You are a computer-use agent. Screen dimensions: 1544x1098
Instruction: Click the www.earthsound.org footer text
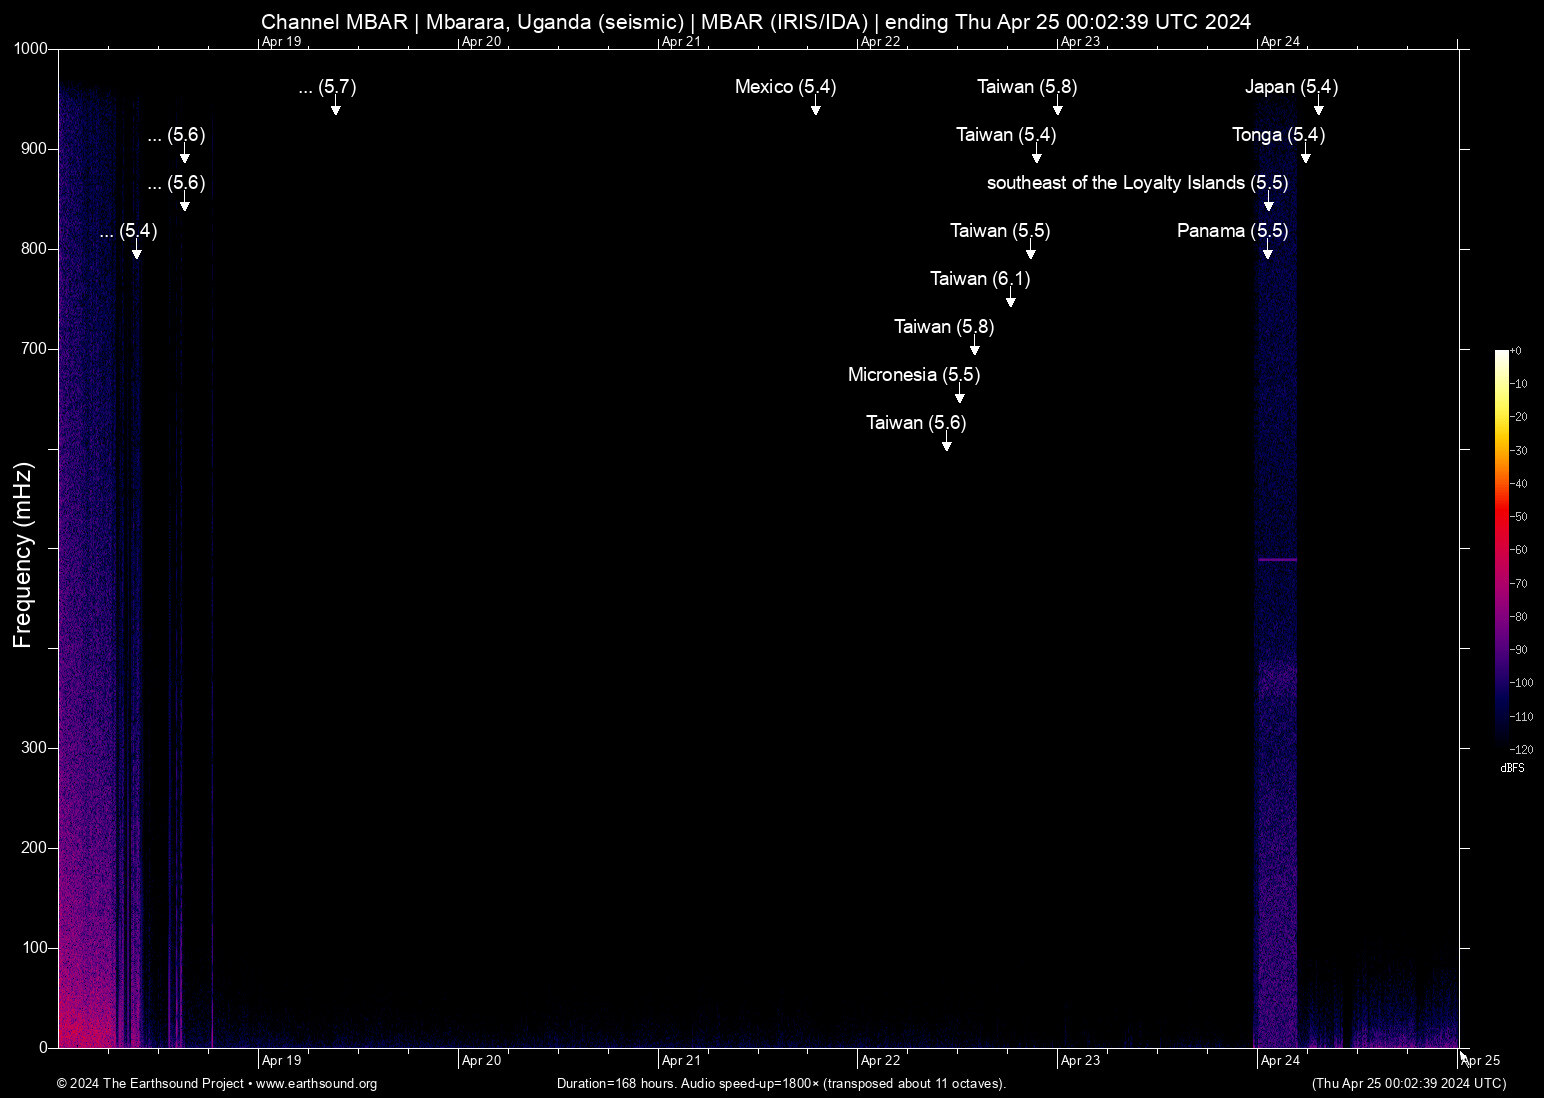coord(316,1084)
